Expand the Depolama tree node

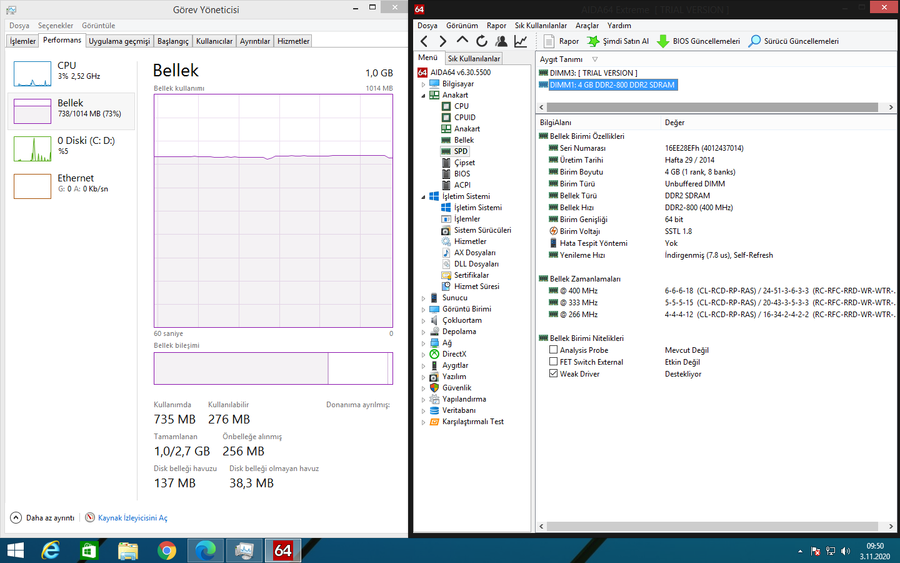[424, 332]
